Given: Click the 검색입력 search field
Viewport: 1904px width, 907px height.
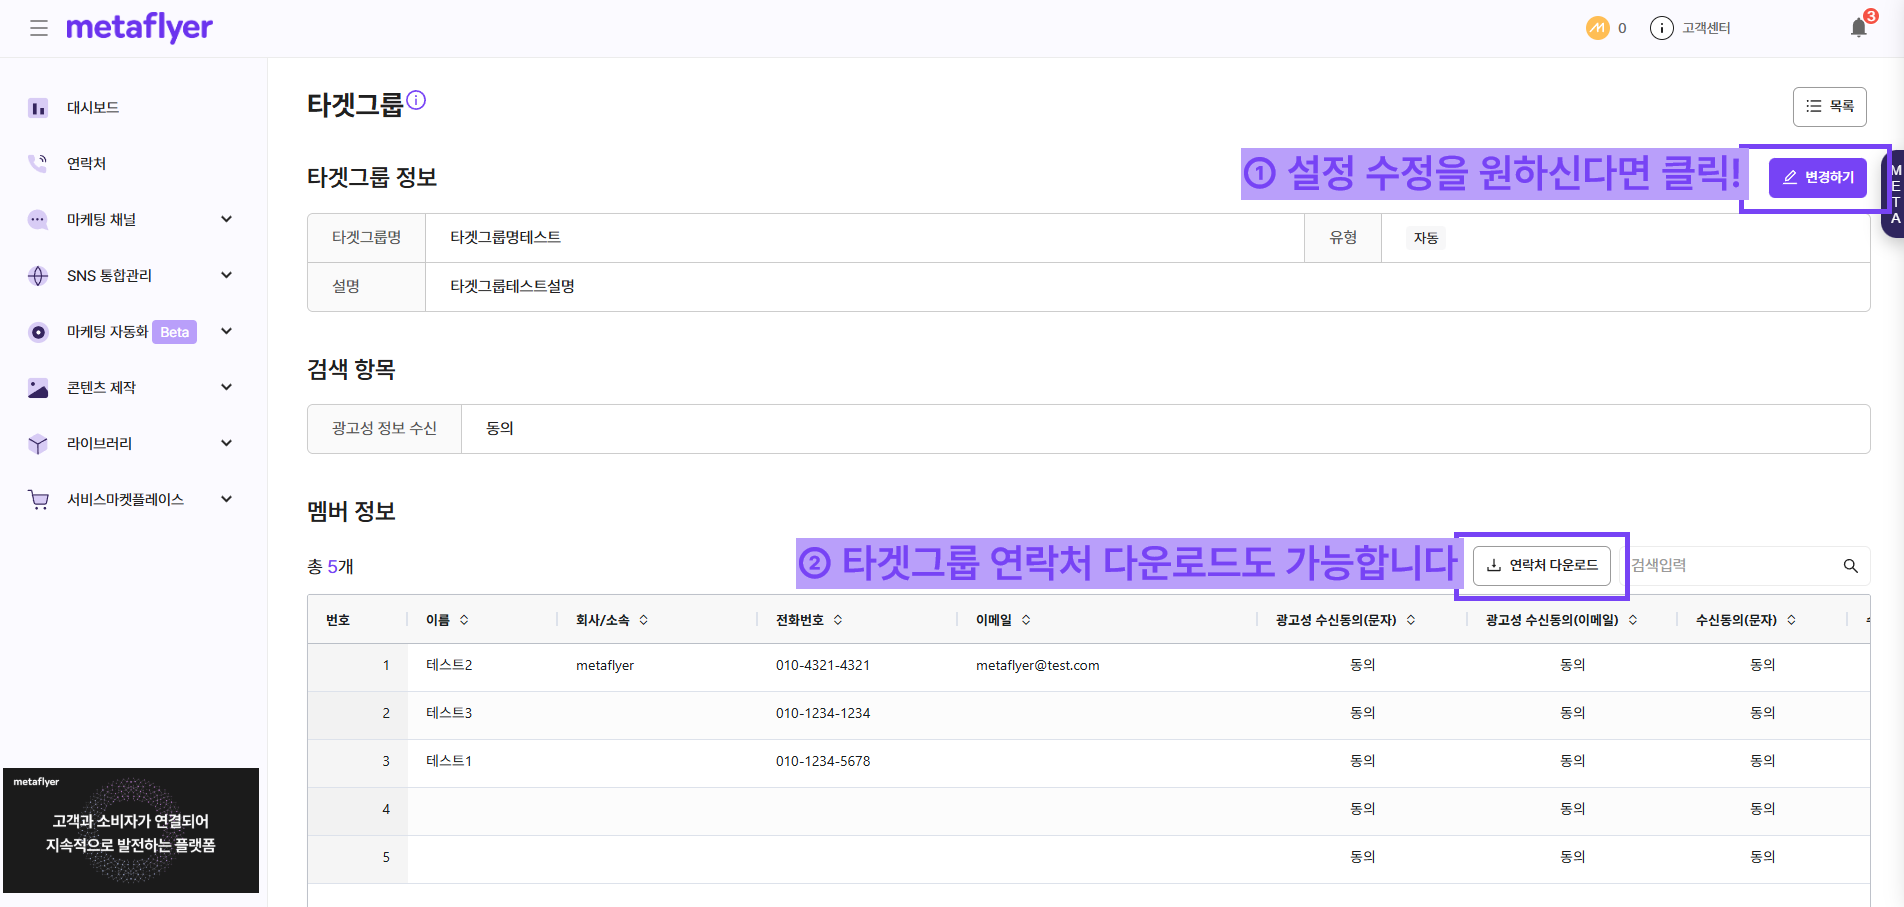Looking at the screenshot, I should pos(1730,566).
